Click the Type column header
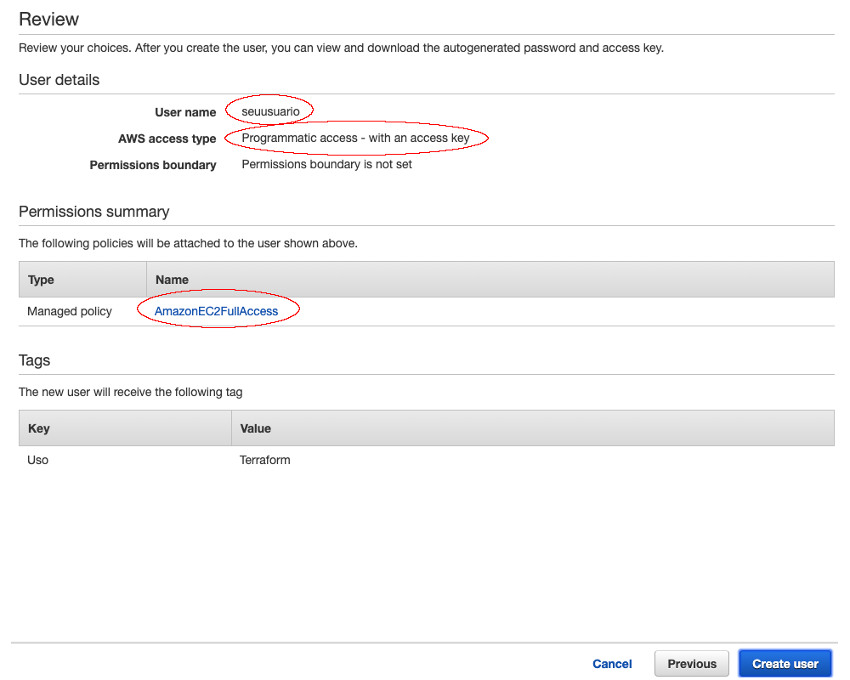850x680 pixels. 41,280
